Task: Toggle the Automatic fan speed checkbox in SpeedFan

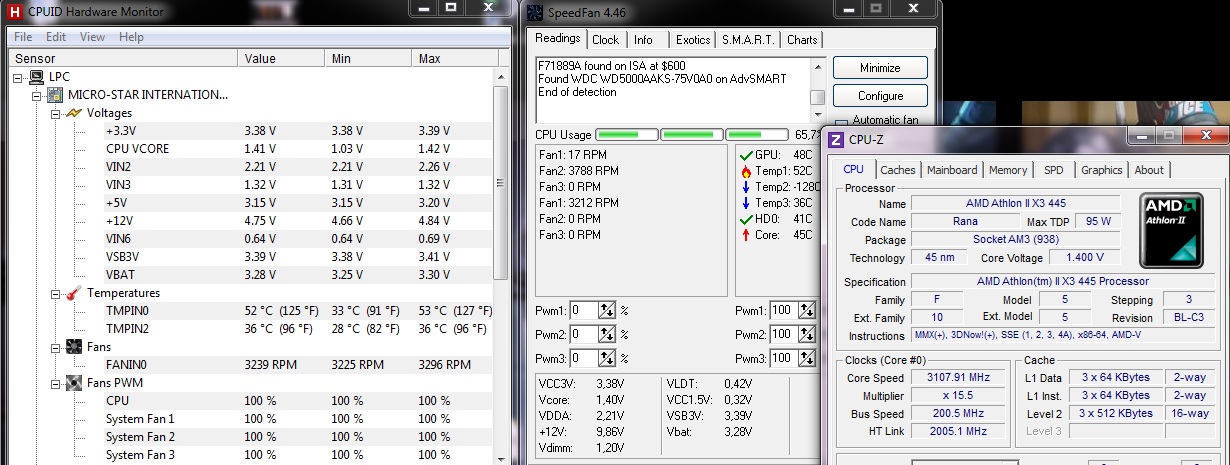Action: [839, 121]
